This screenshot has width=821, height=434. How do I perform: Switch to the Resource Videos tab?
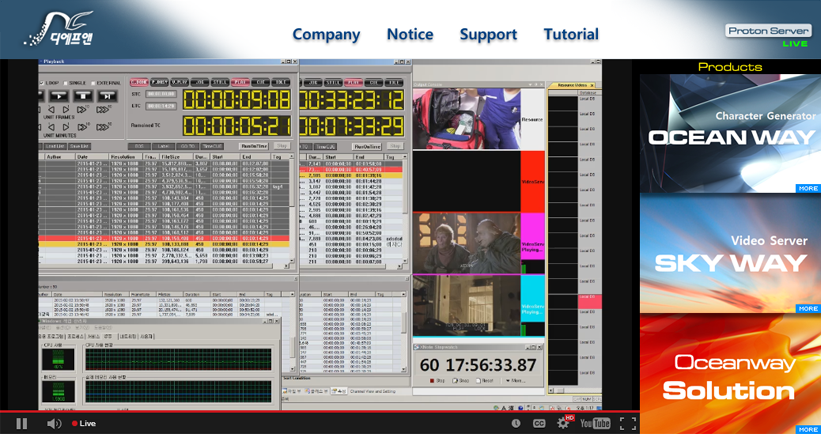click(x=572, y=85)
